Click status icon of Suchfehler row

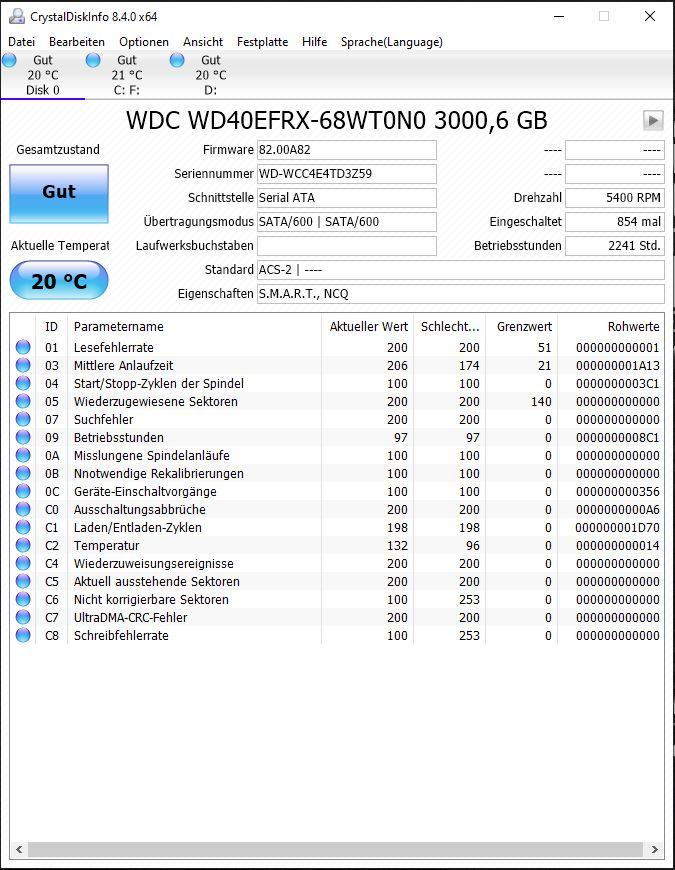pyautogui.click(x=23, y=419)
